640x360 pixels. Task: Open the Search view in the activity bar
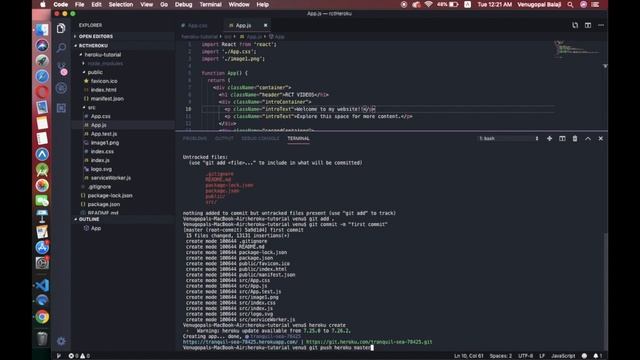61,48
